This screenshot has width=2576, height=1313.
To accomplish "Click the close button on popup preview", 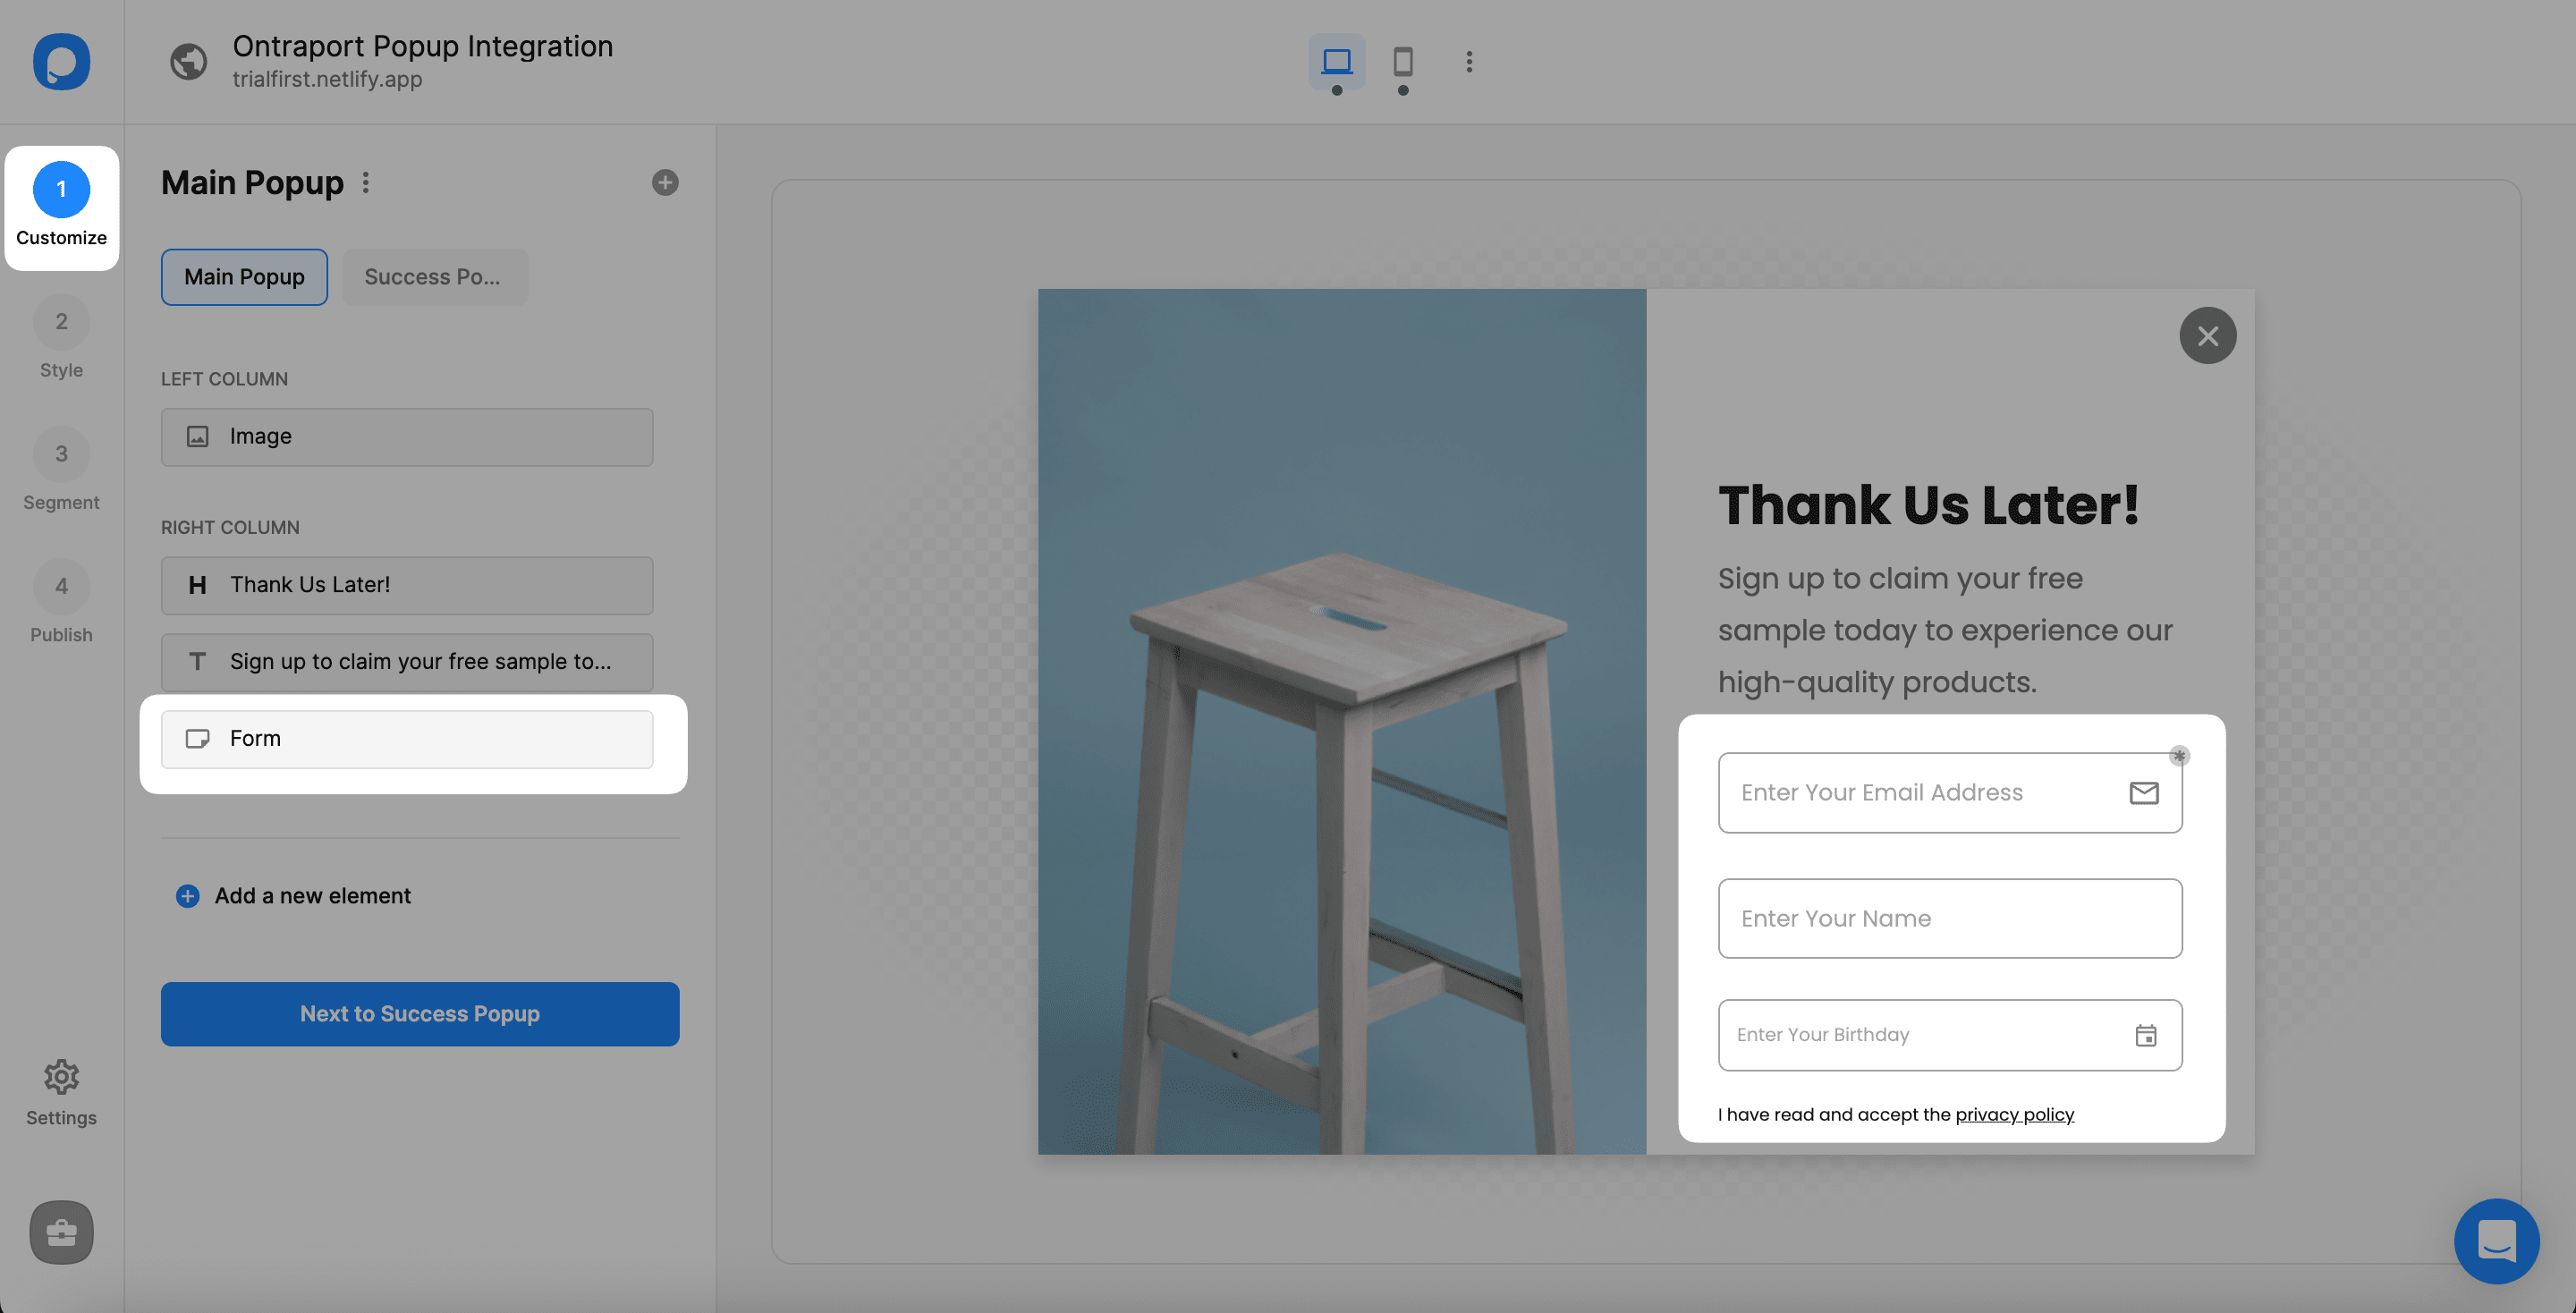I will coord(2206,335).
